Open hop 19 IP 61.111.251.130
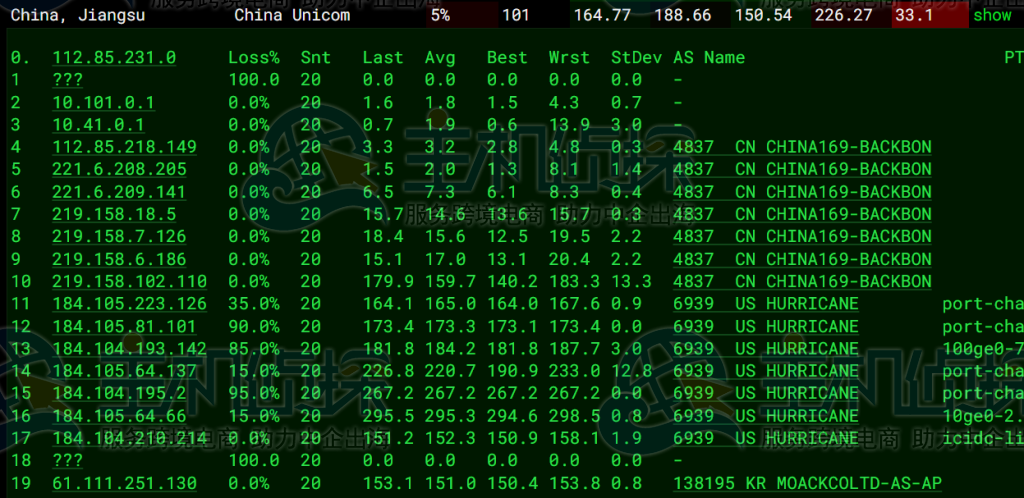The image size is (1024, 498). click(125, 484)
